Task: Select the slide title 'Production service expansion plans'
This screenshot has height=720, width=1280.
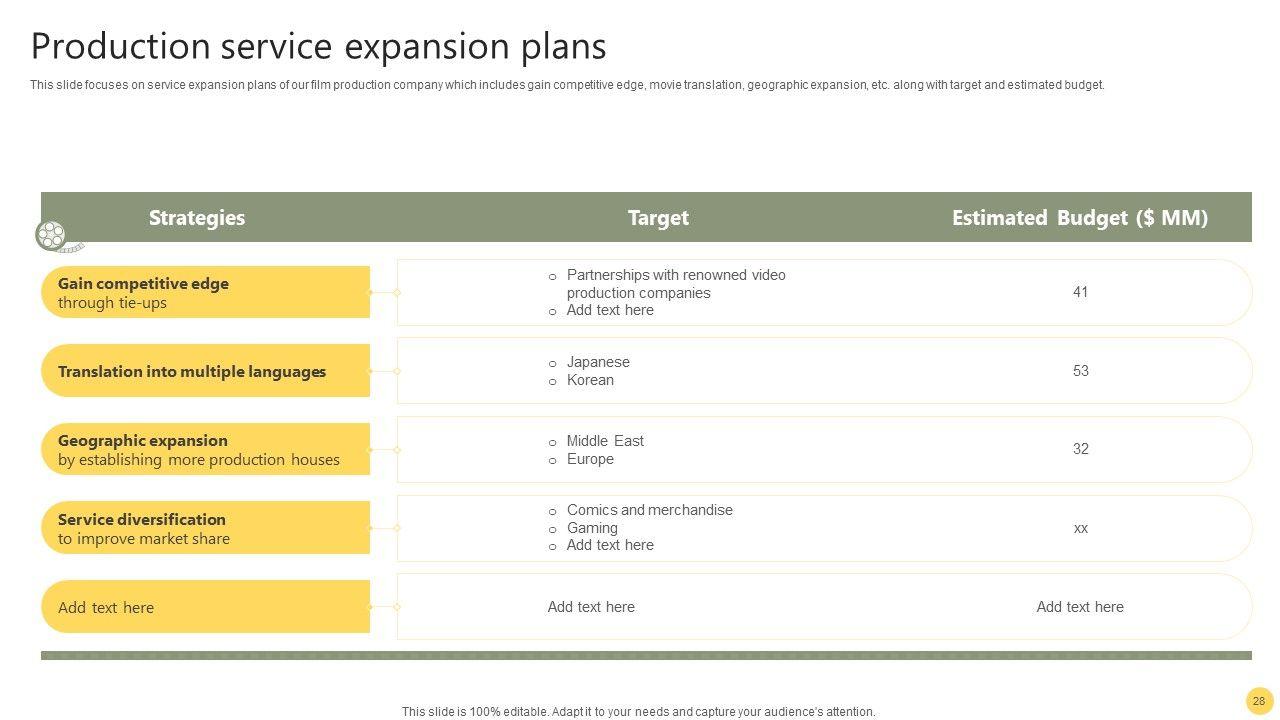Action: click(x=318, y=47)
